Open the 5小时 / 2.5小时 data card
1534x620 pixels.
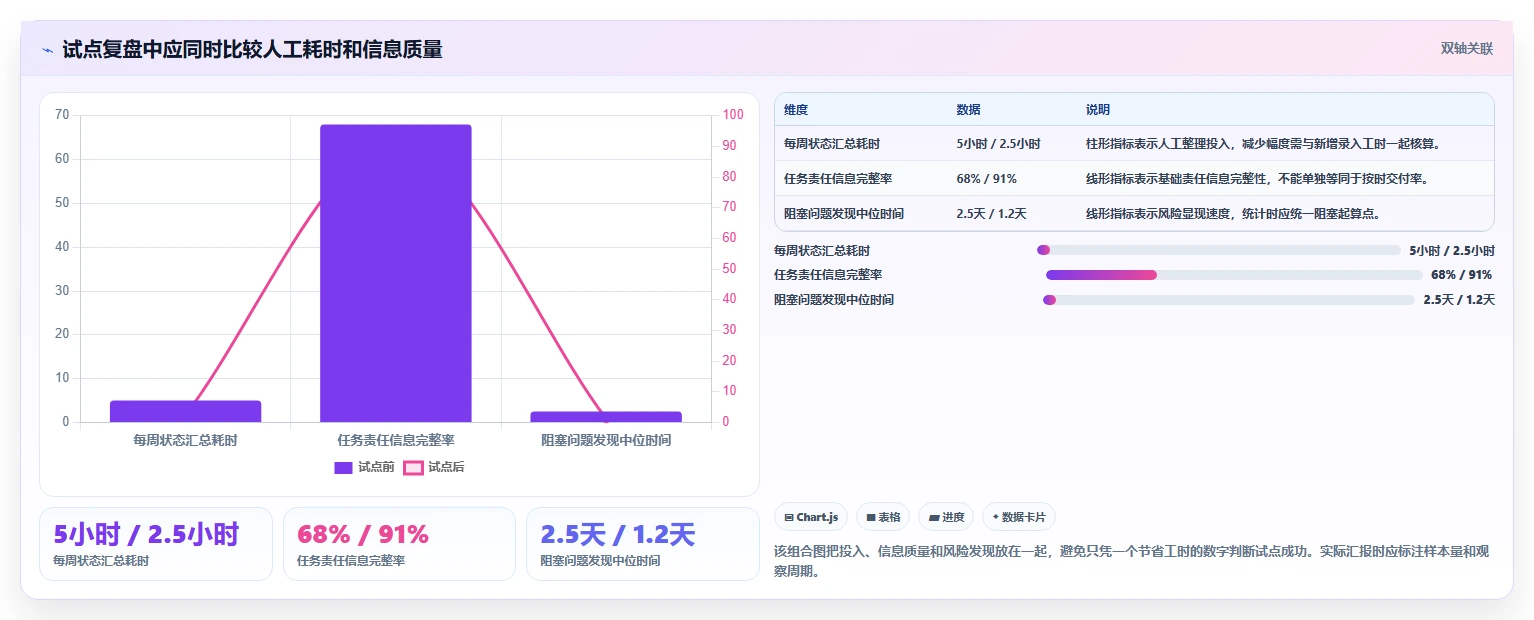pos(156,544)
